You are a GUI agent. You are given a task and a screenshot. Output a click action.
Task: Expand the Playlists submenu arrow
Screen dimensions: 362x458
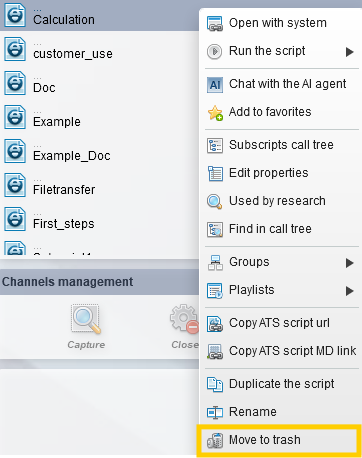tap(349, 291)
